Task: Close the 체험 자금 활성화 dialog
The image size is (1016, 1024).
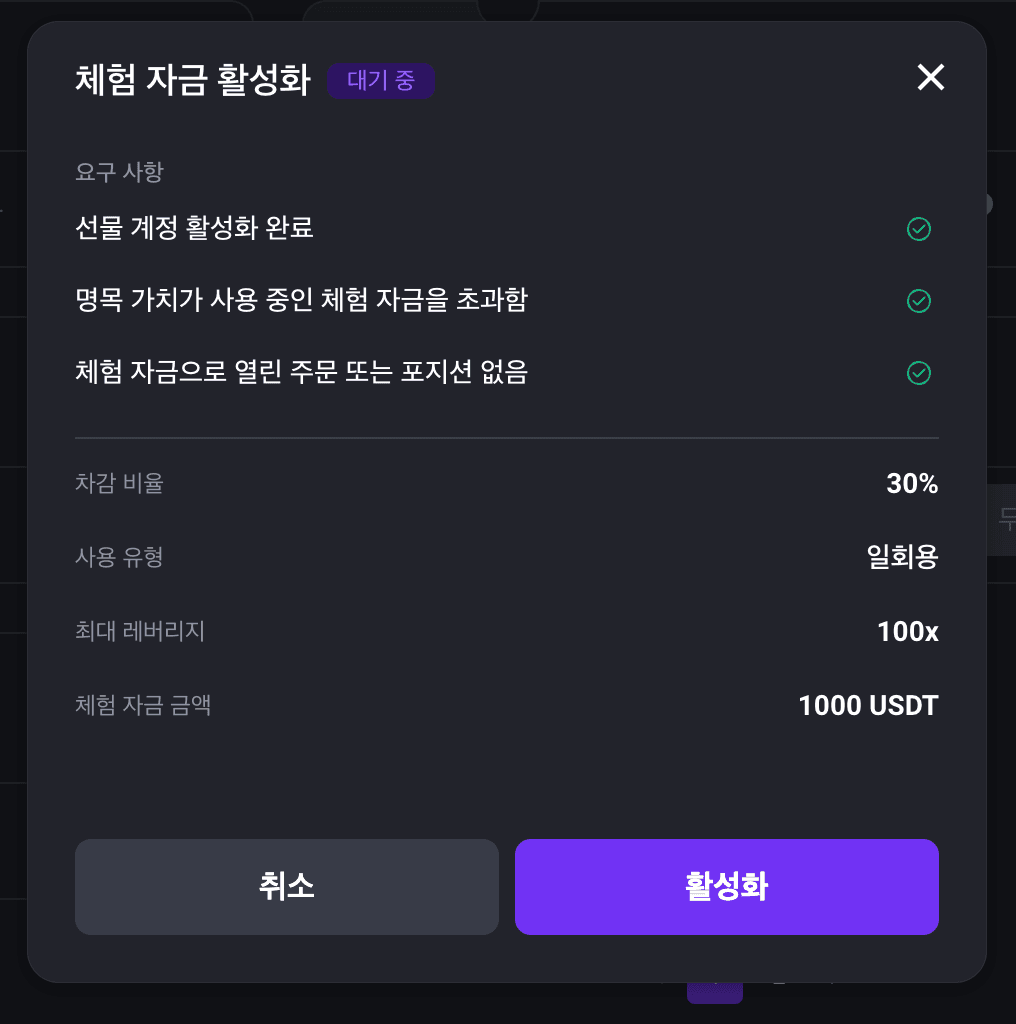Action: coord(930,77)
